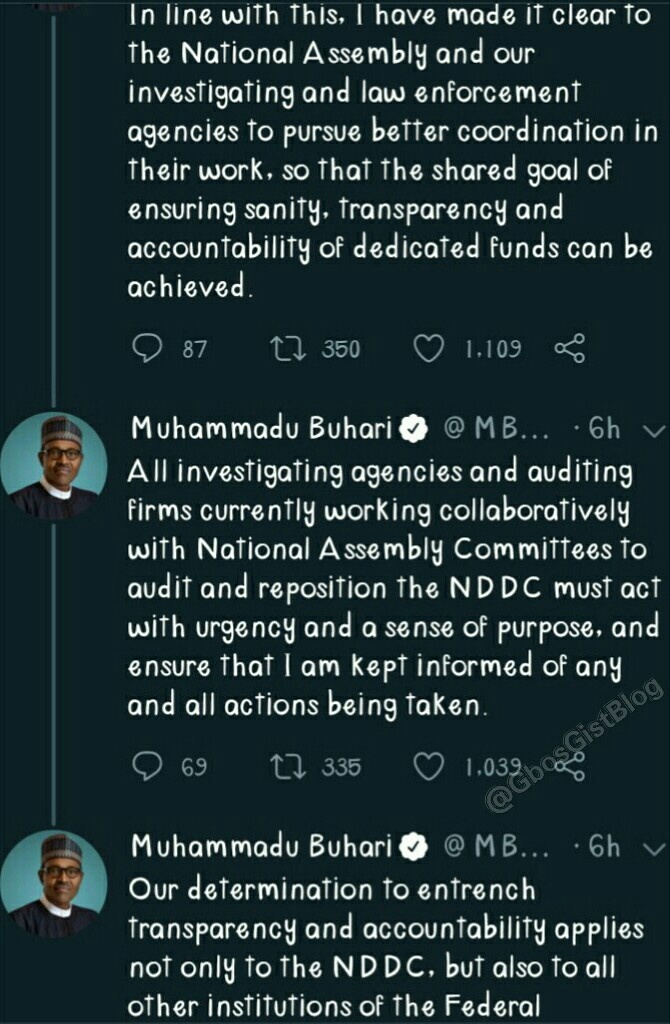Image resolution: width=670 pixels, height=1024 pixels.
Task: Reply to tweet ending "can be achieved"
Action: coord(147,348)
